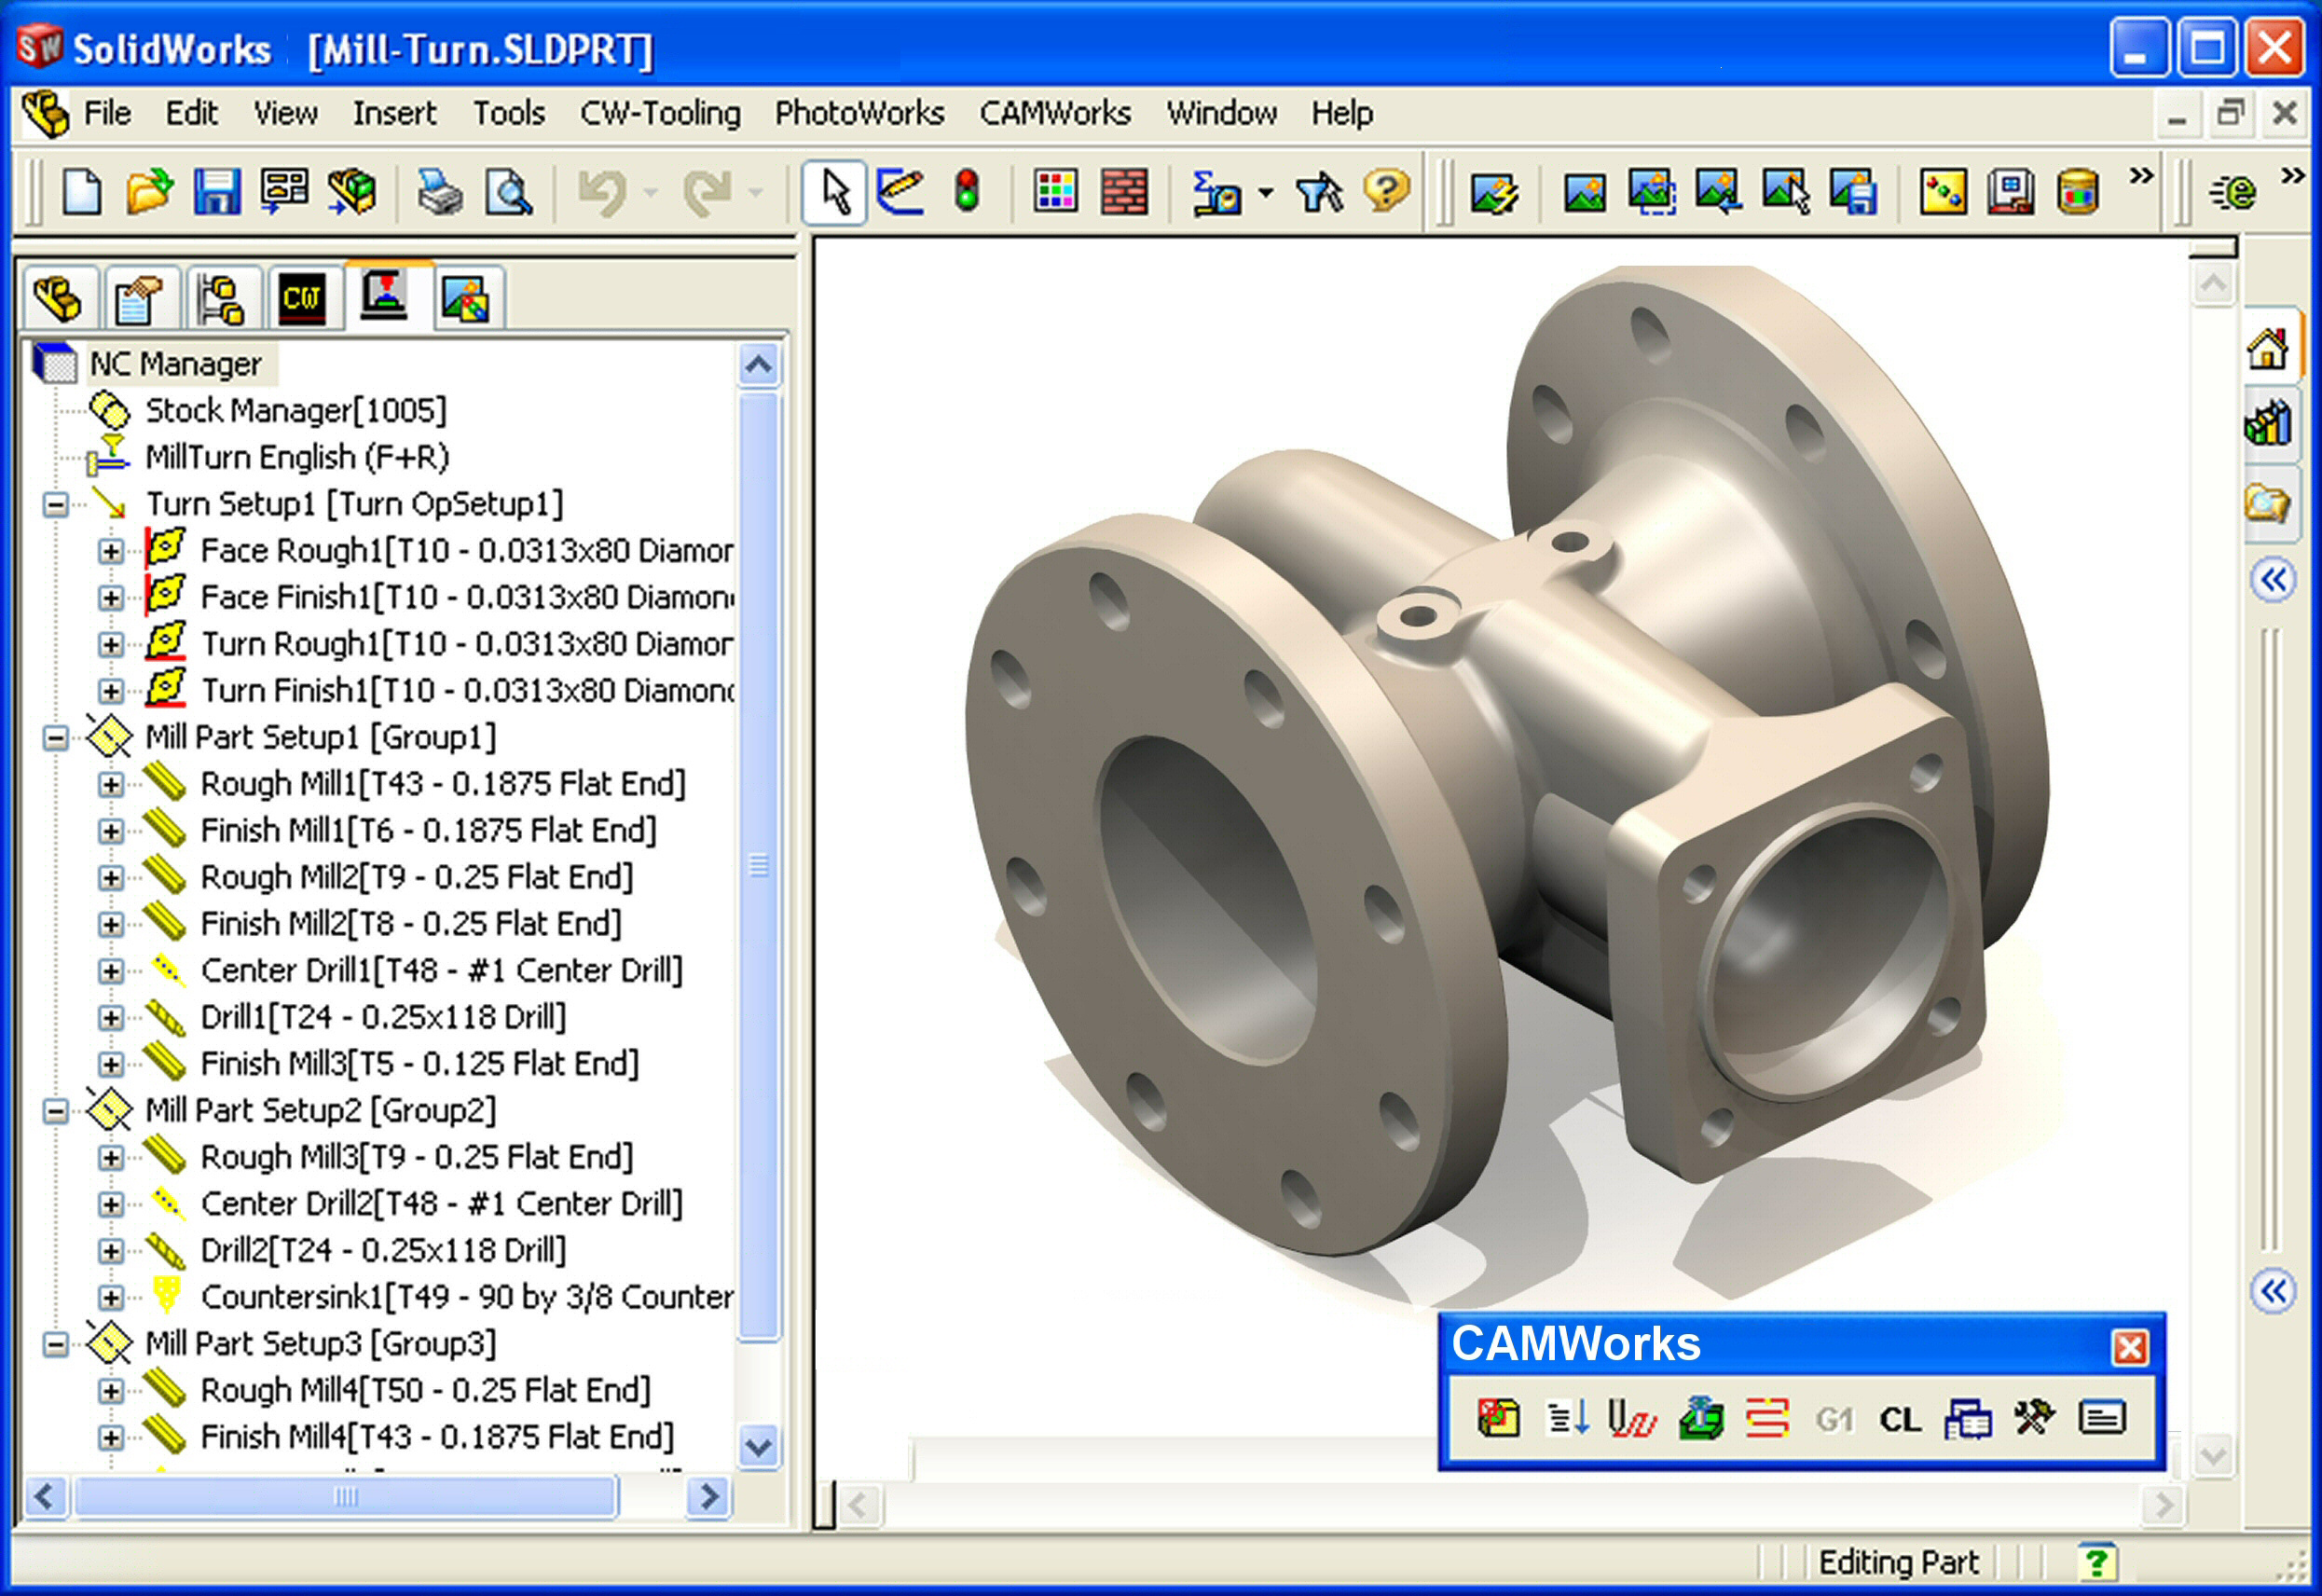Select Stock Manager[1005] item
This screenshot has width=2322, height=1596.
tap(295, 410)
